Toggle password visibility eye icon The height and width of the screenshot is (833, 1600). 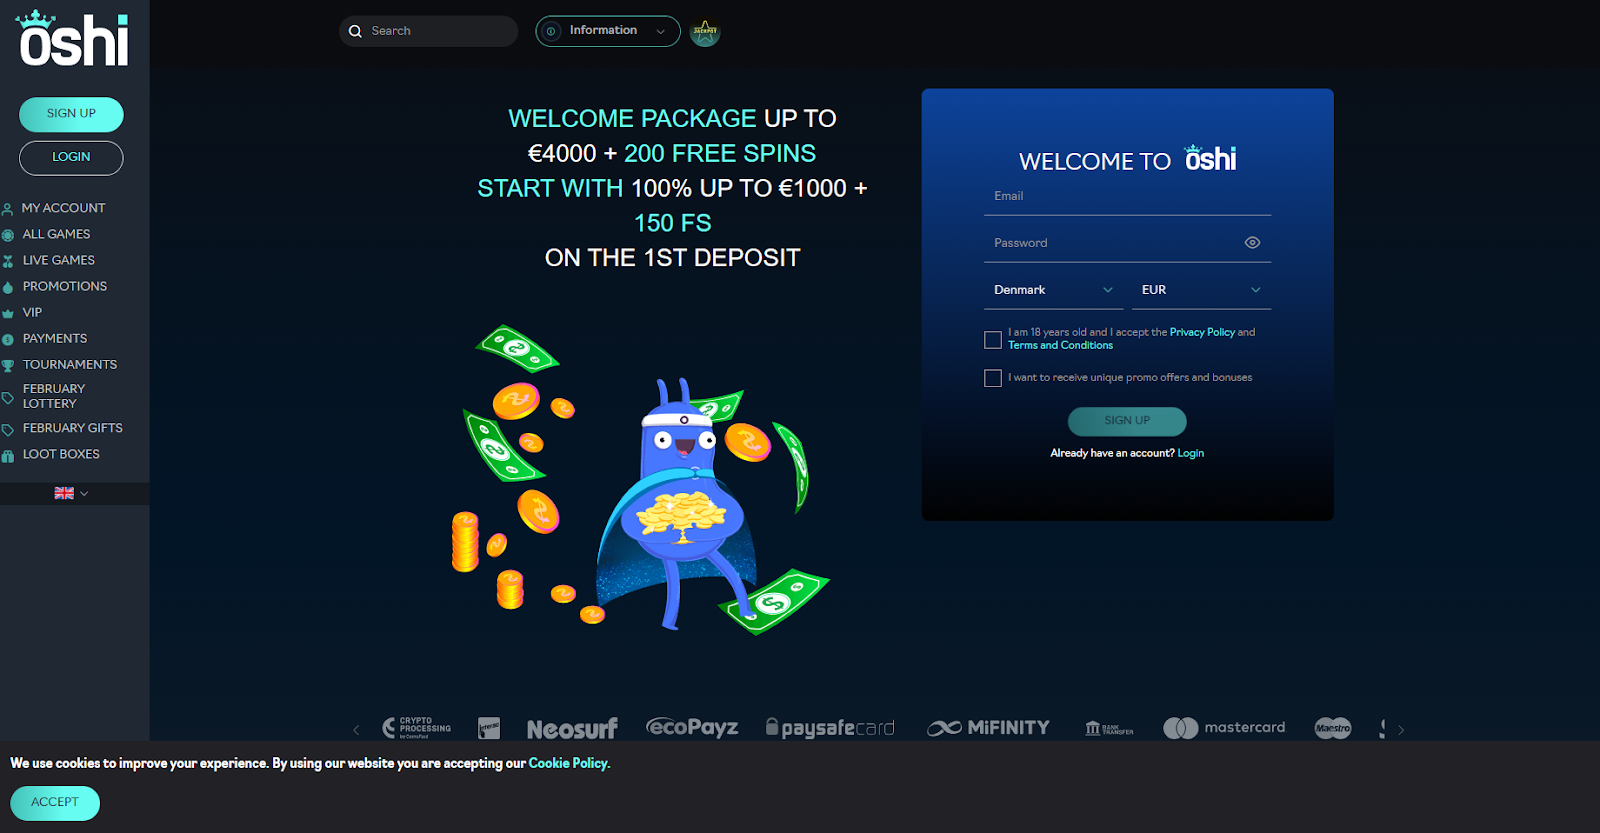[x=1252, y=243]
